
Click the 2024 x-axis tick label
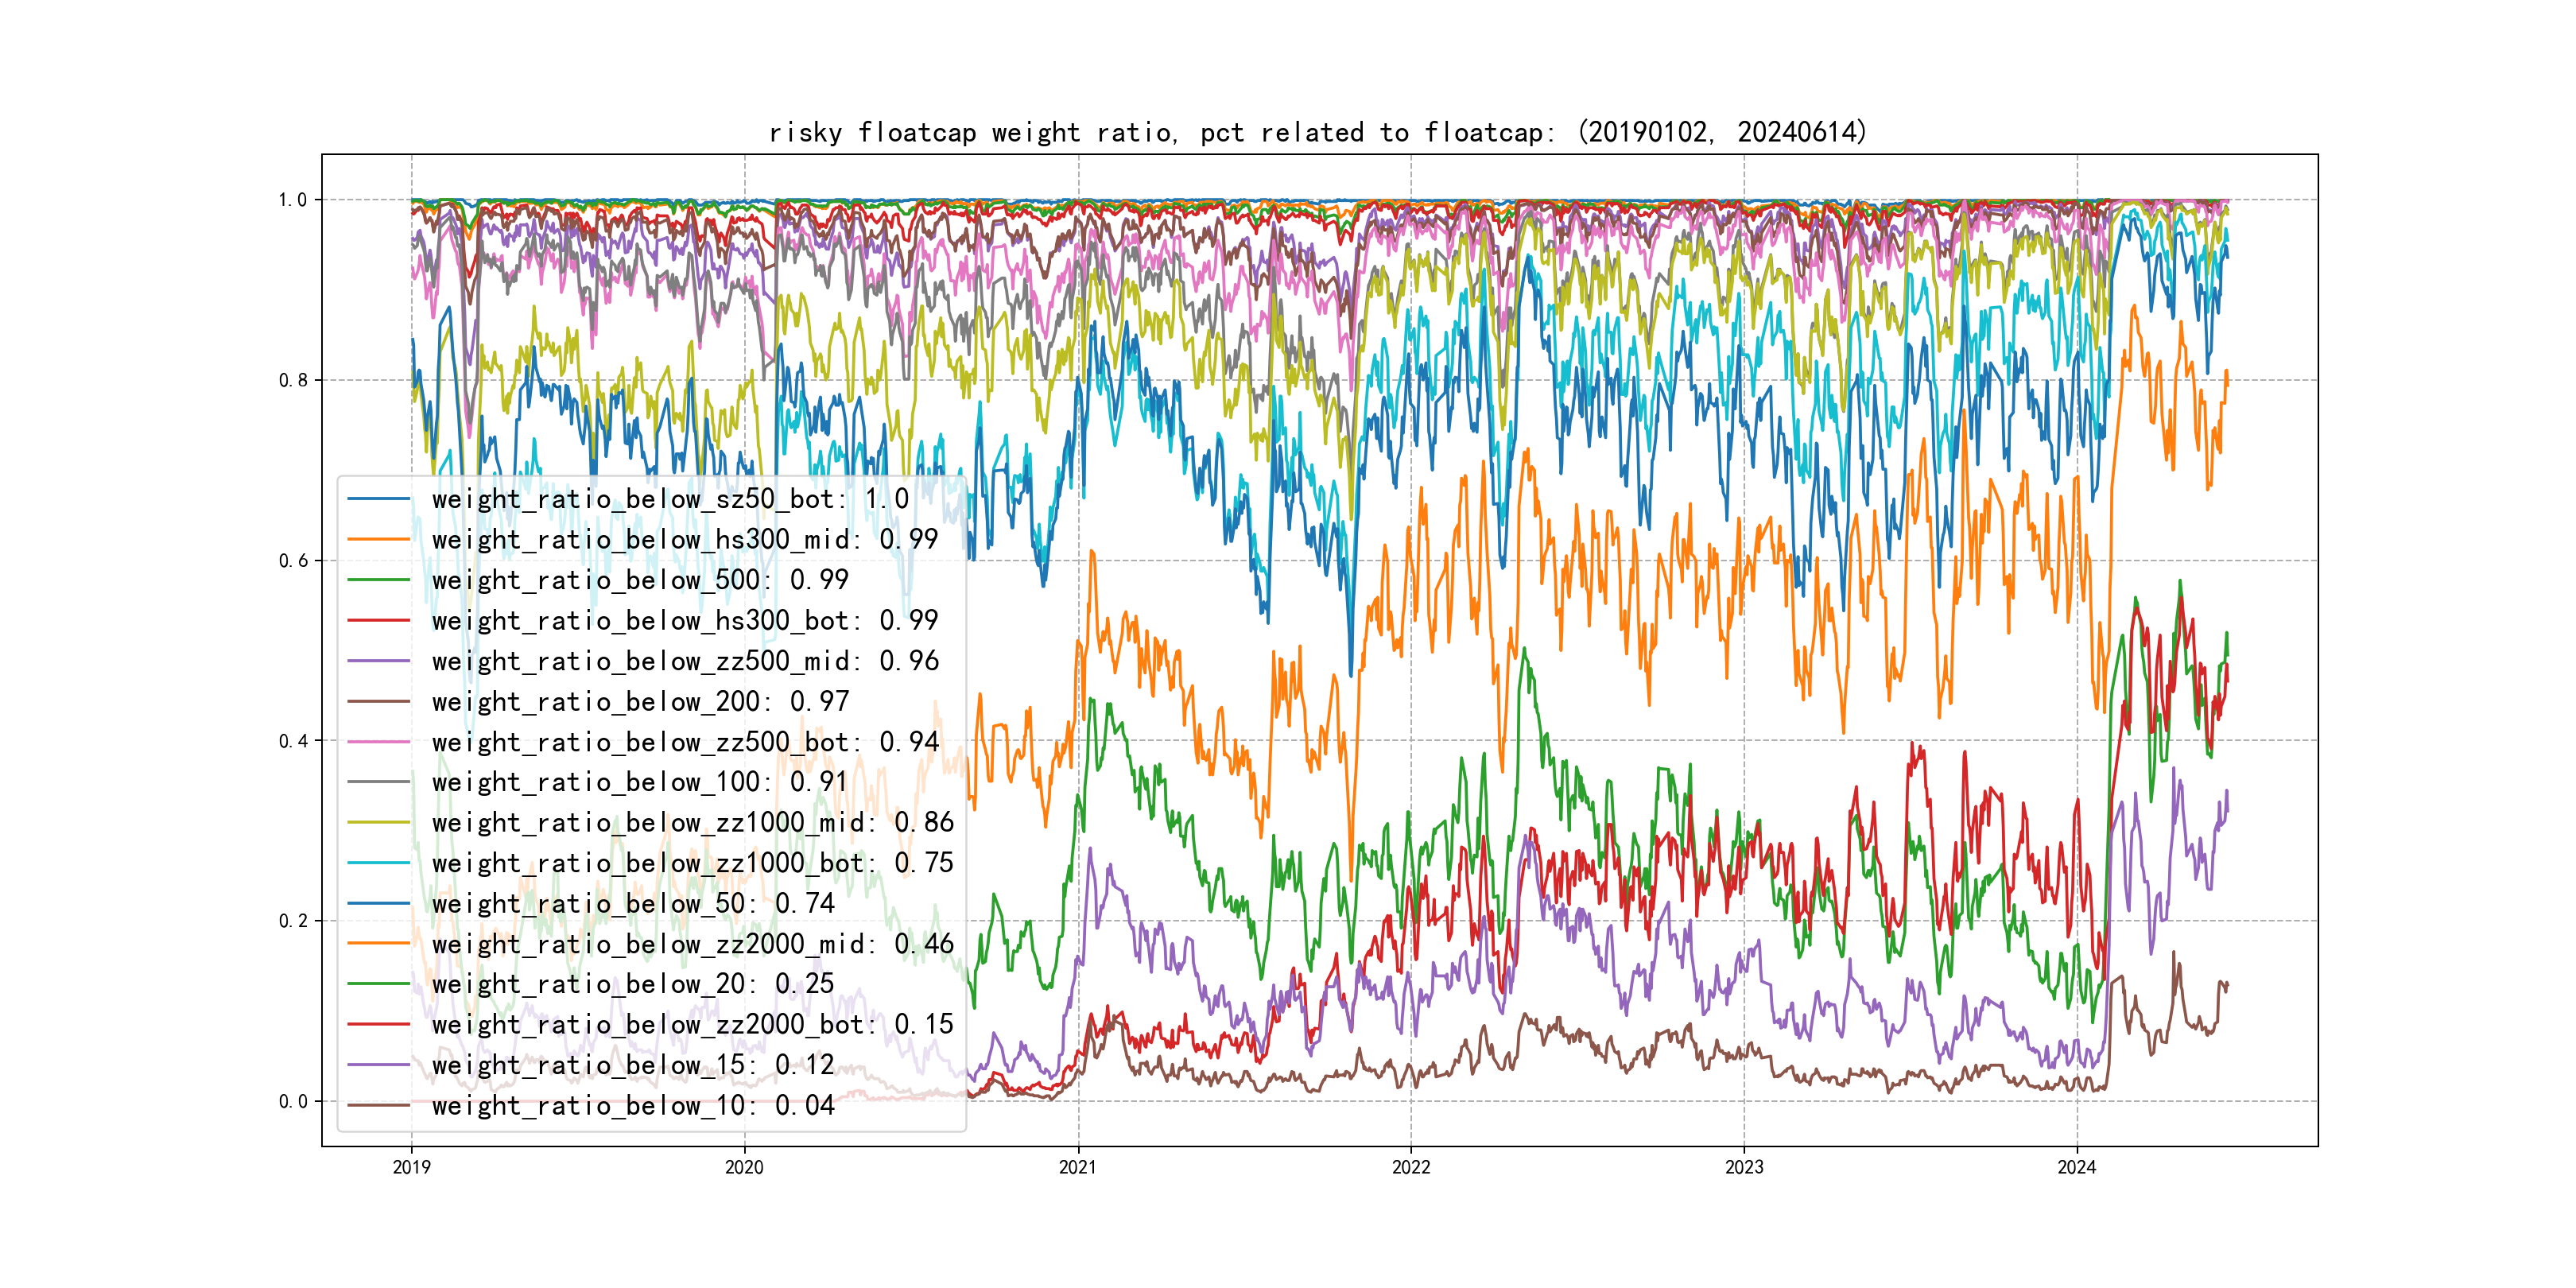pyautogui.click(x=2076, y=1167)
